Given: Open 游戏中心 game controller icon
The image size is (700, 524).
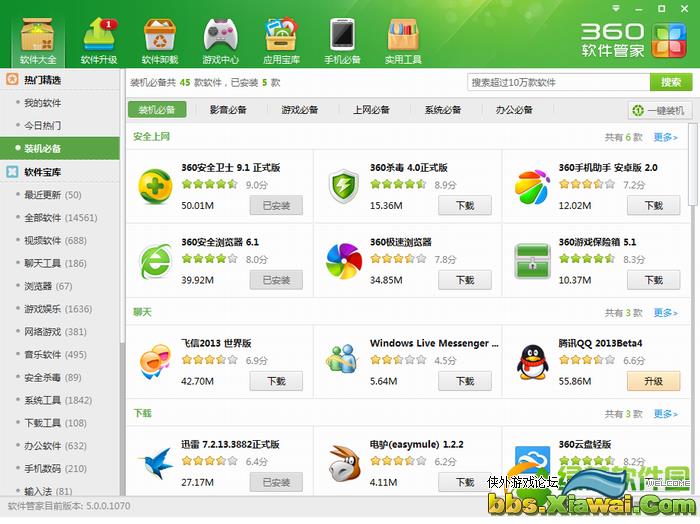Looking at the screenshot, I should (221, 41).
